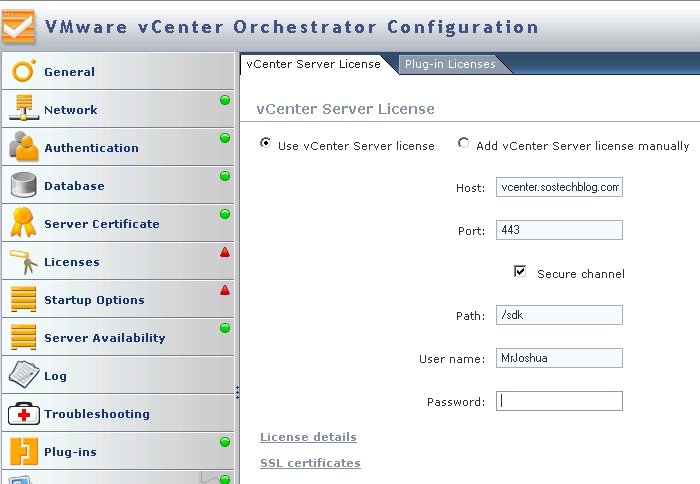
Task: Click the Server Certificate ribbon icon
Action: point(23,222)
